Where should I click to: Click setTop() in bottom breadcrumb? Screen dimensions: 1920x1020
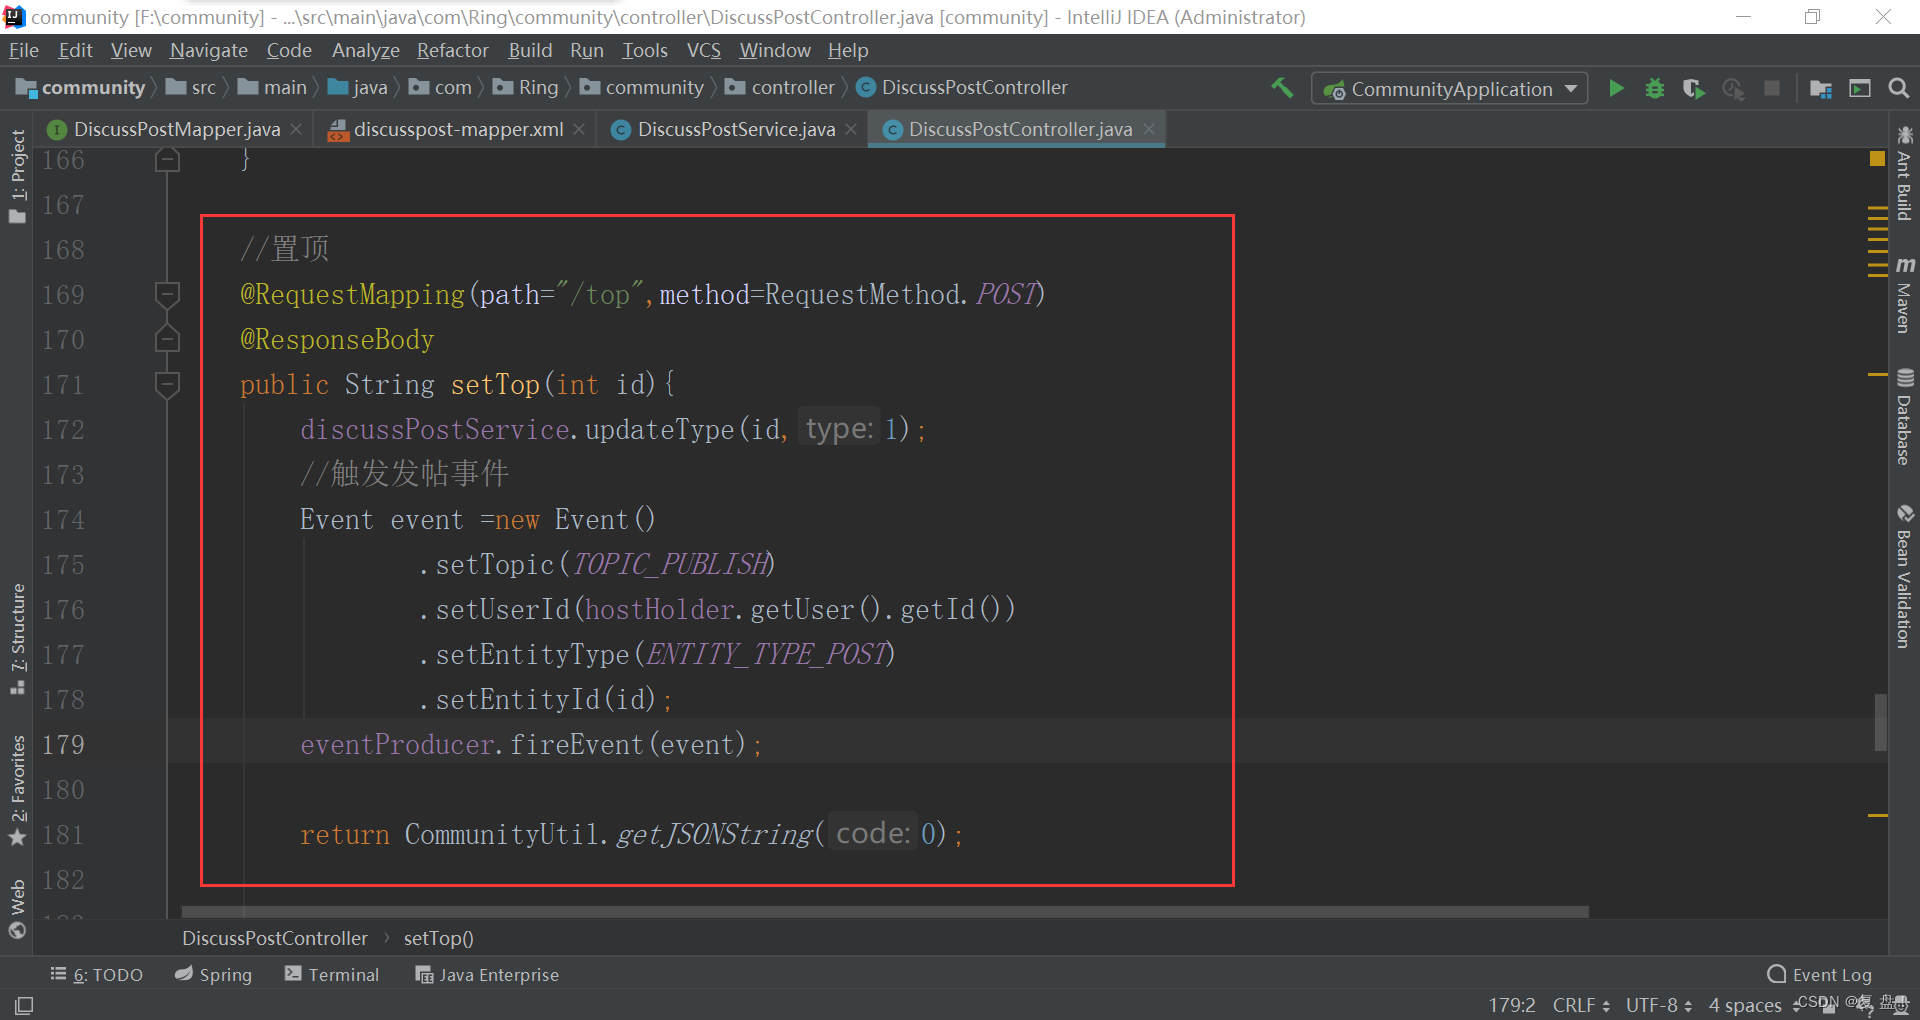point(439,939)
